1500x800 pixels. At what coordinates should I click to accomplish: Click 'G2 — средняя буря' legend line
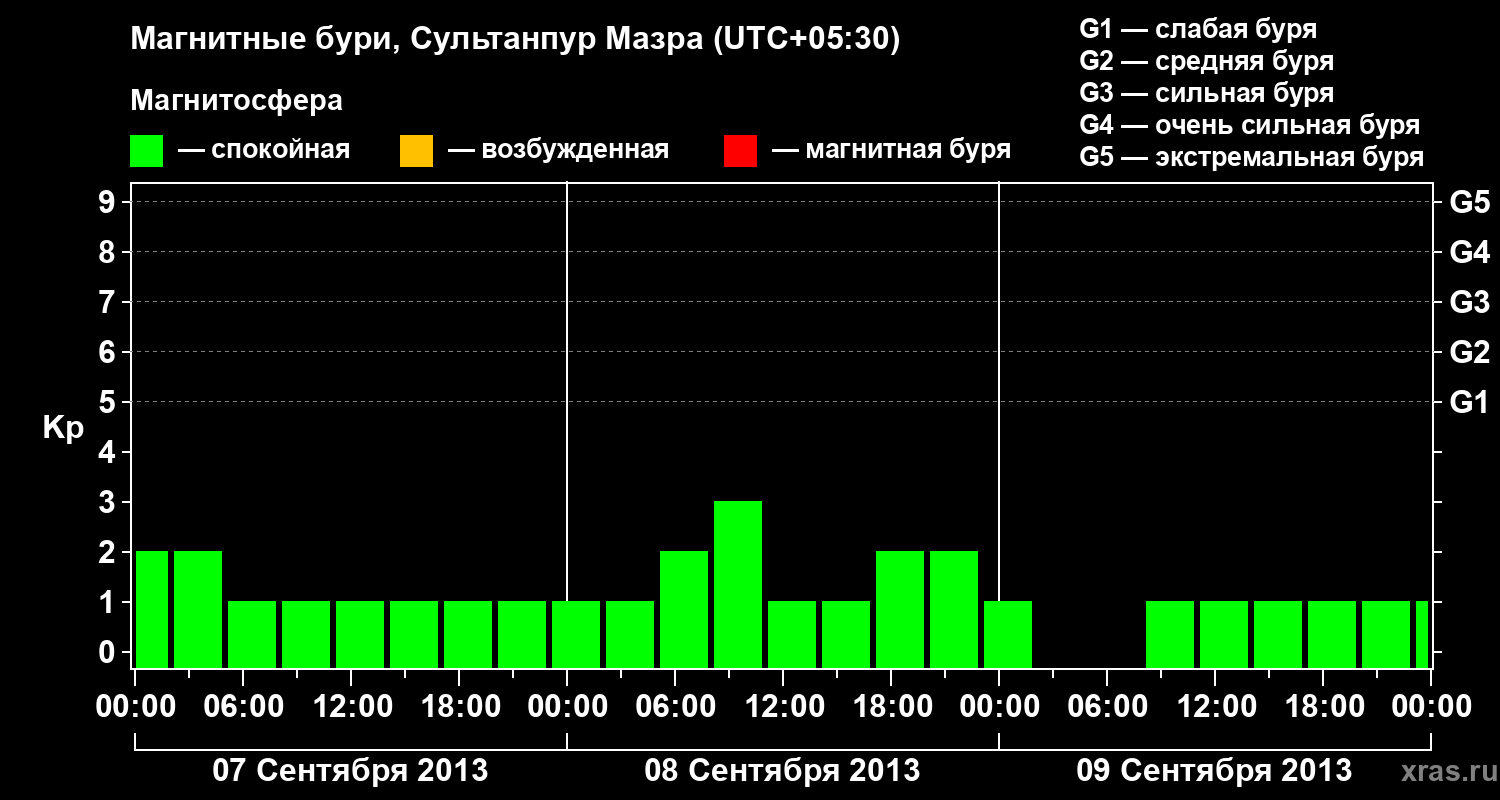tap(1207, 61)
